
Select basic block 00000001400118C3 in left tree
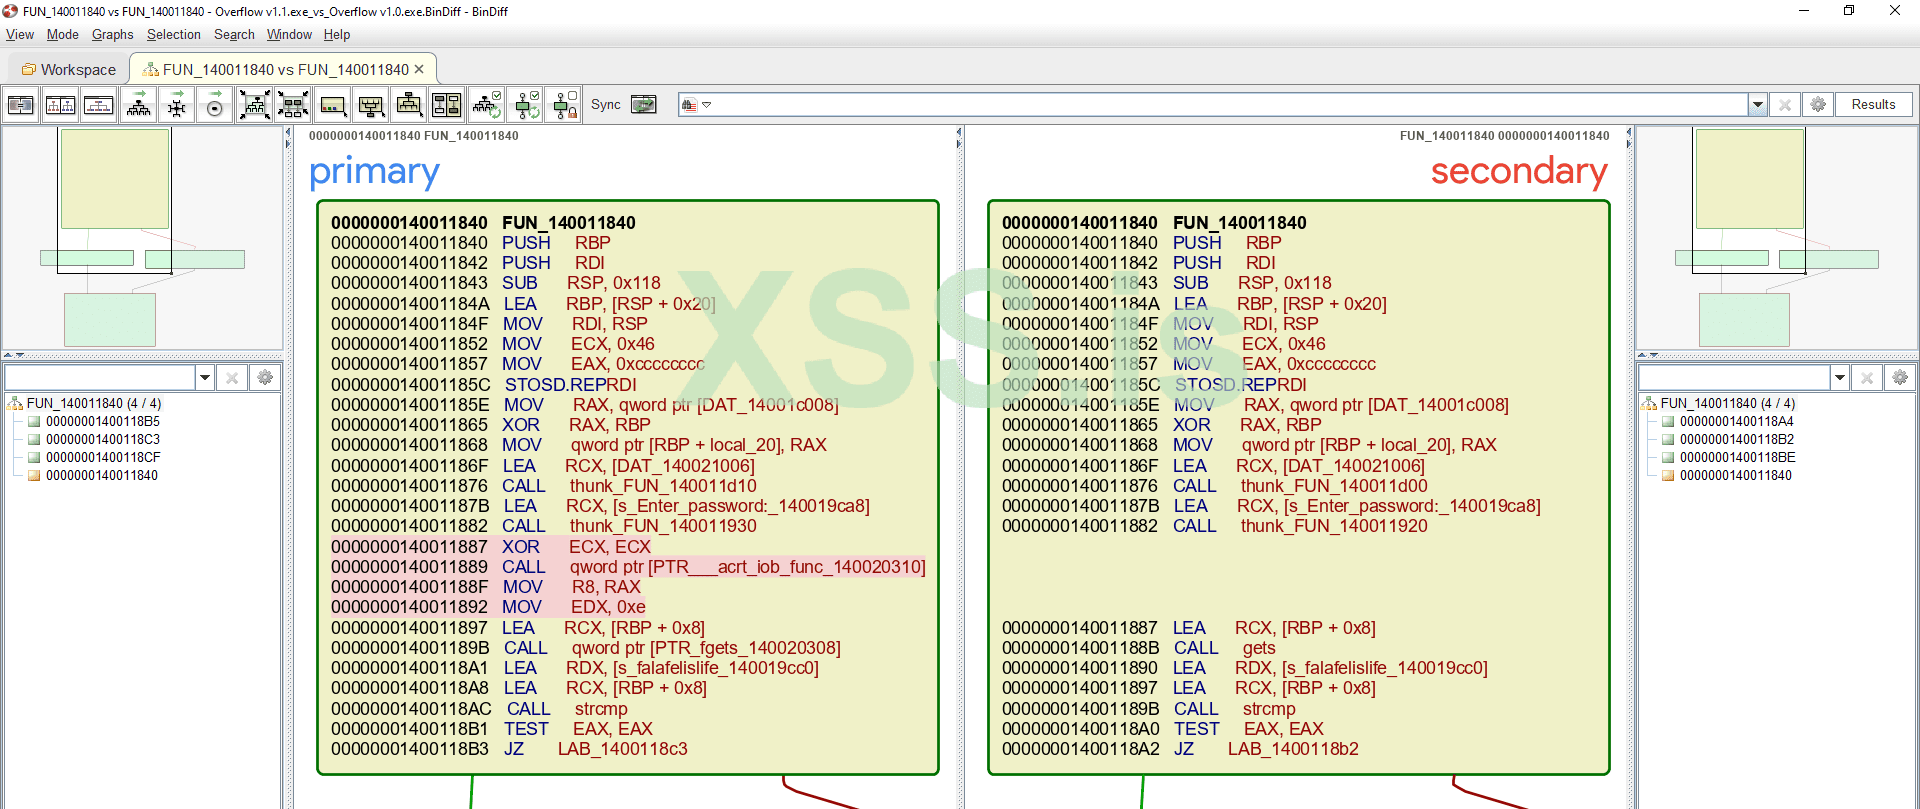102,439
